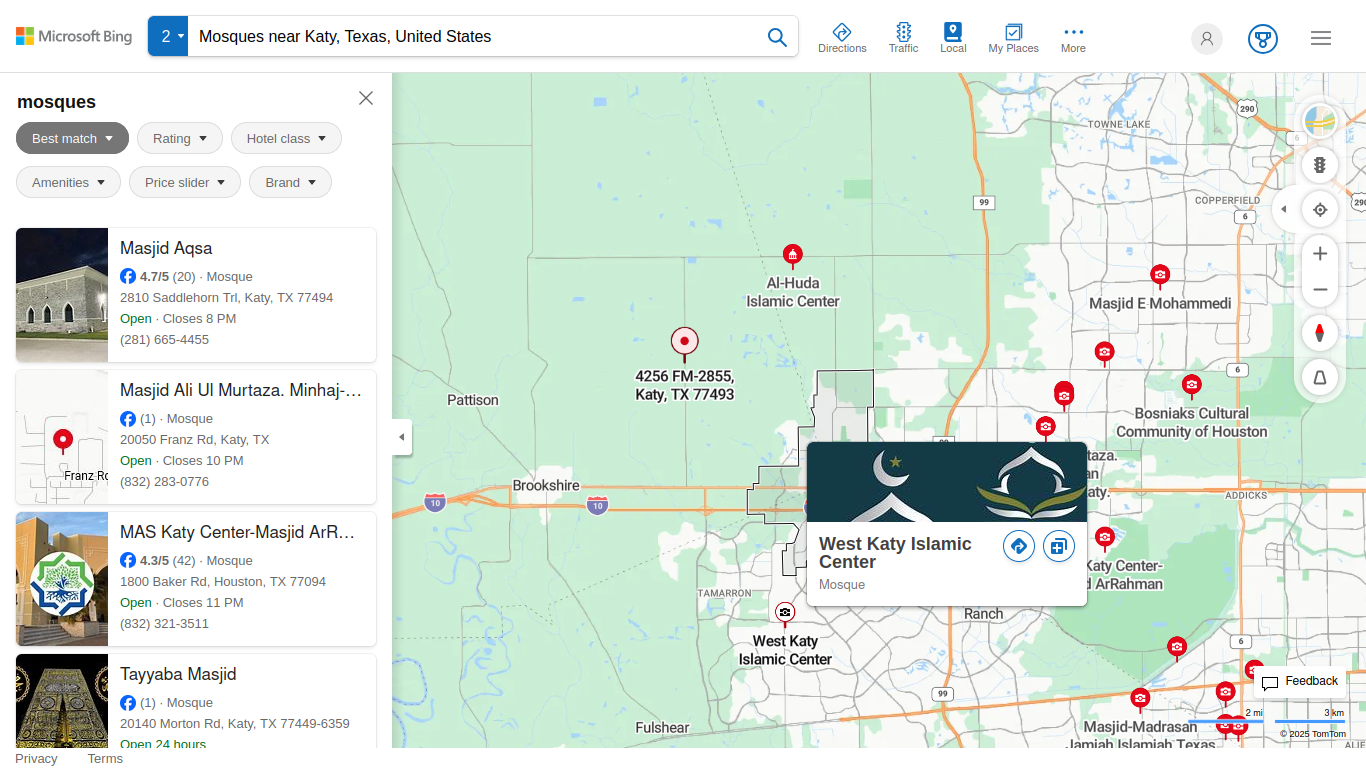Open Masjid Ali Ul Murtaza result
This screenshot has width=1366, height=768.
[x=196, y=437]
